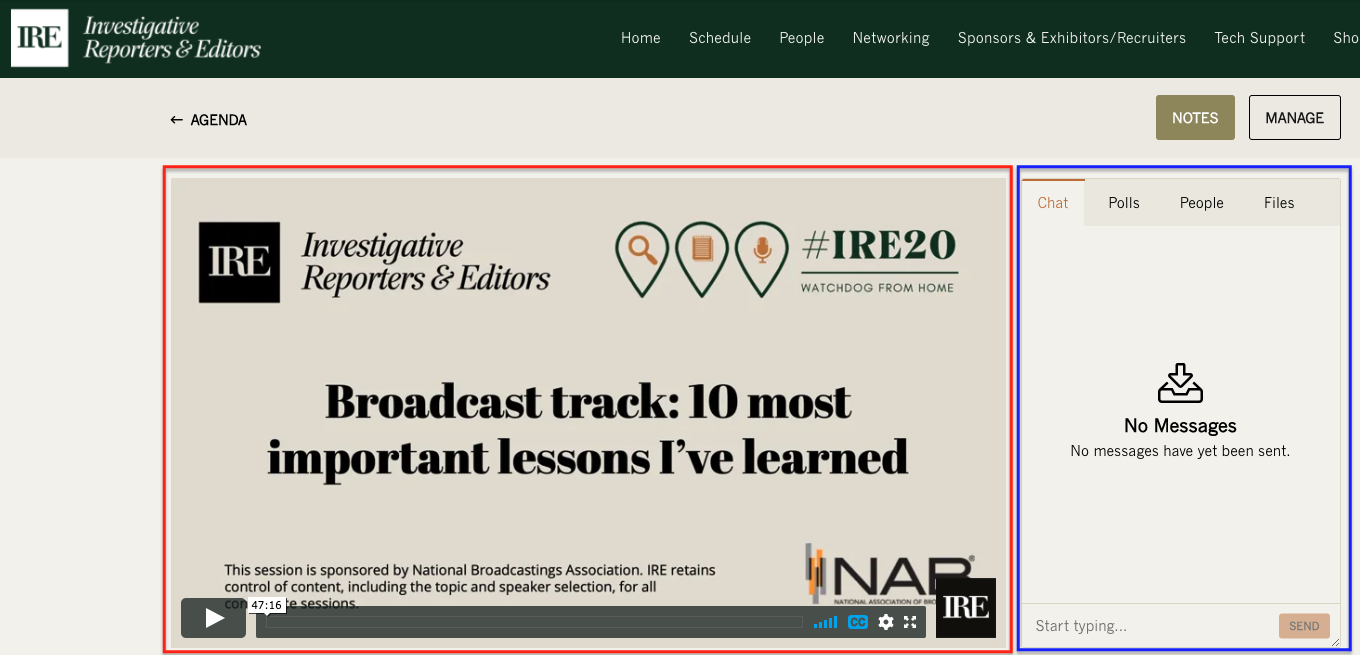The width and height of the screenshot is (1360, 655).
Task: Click the "No messages have yet been sent." text
Action: pyautogui.click(x=1180, y=451)
